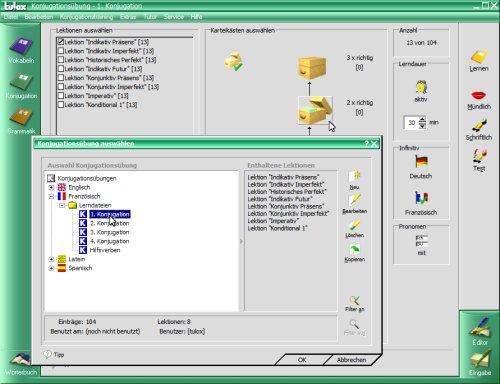The width and height of the screenshot is (500, 384).
Task: Open the Hilfe menu
Action: 196,17
